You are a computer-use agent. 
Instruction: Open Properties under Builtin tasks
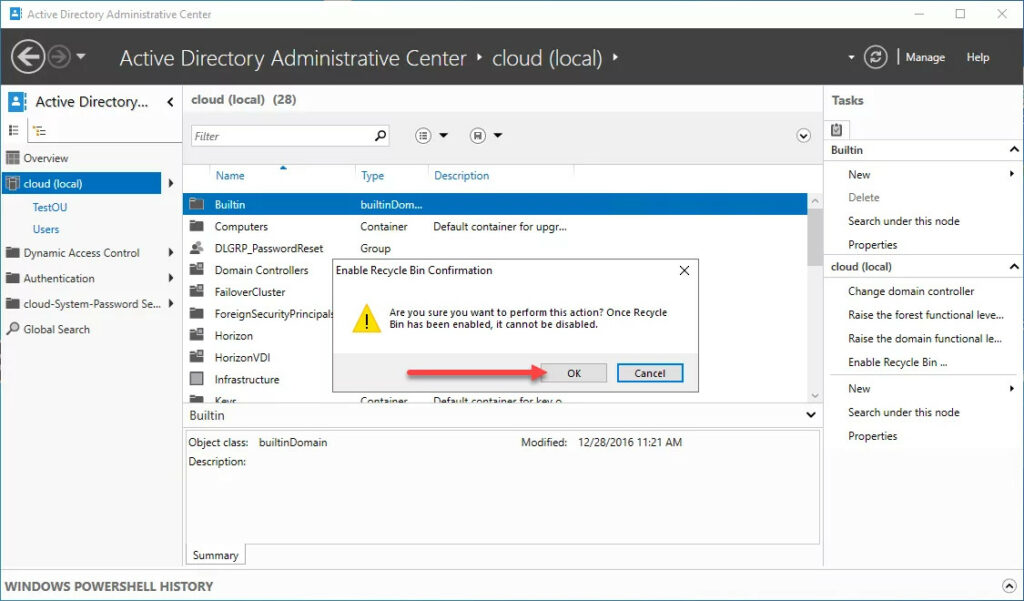click(872, 245)
